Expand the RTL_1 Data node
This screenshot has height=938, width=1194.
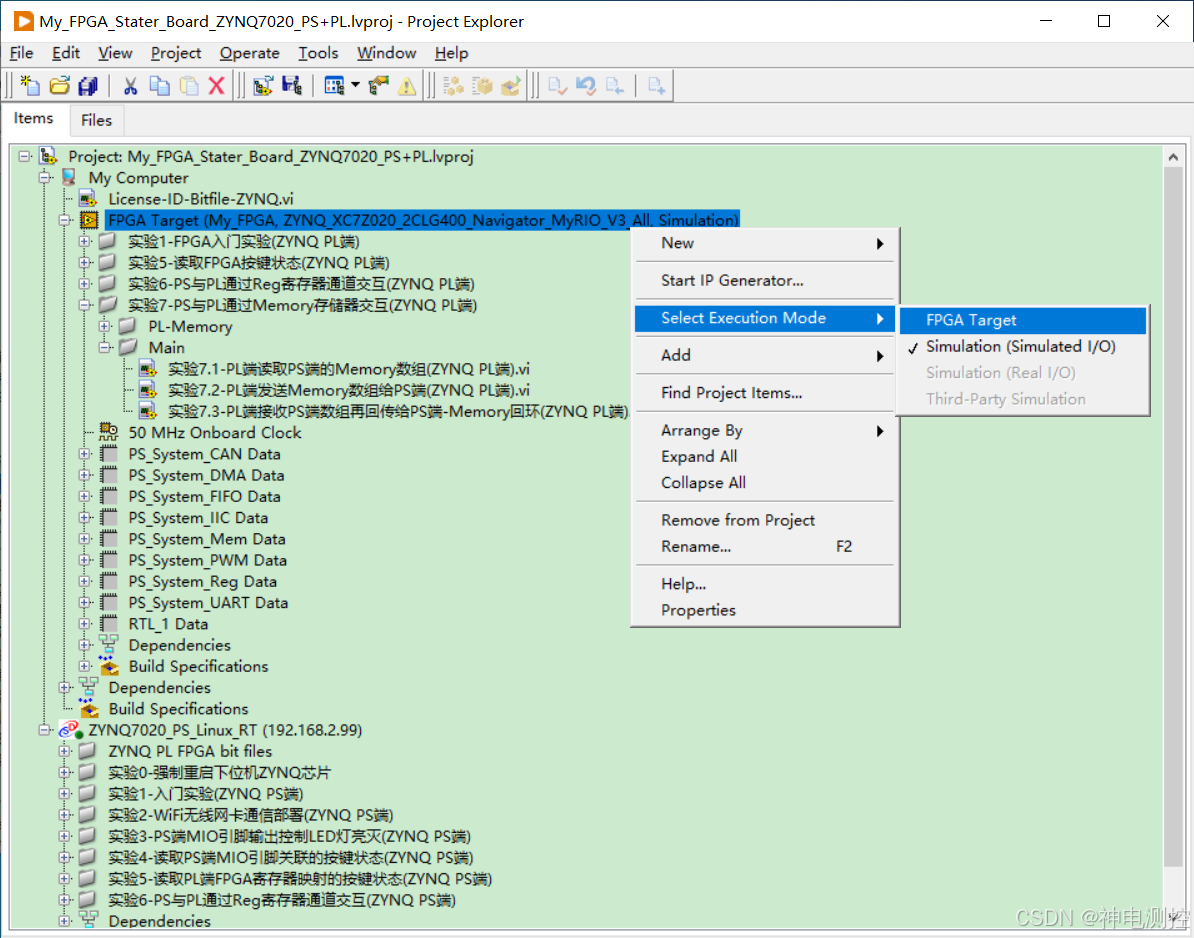pos(85,624)
